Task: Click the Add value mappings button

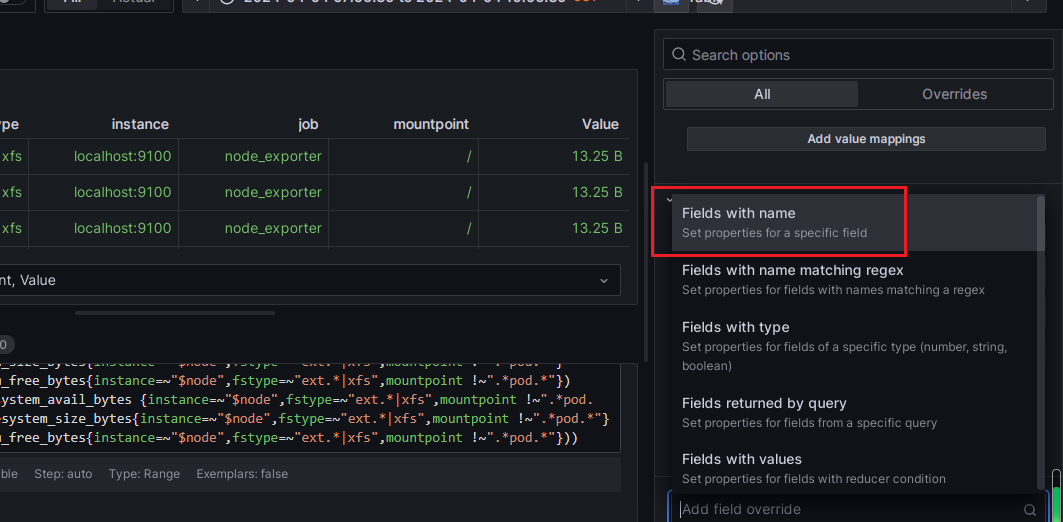Action: tap(866, 139)
